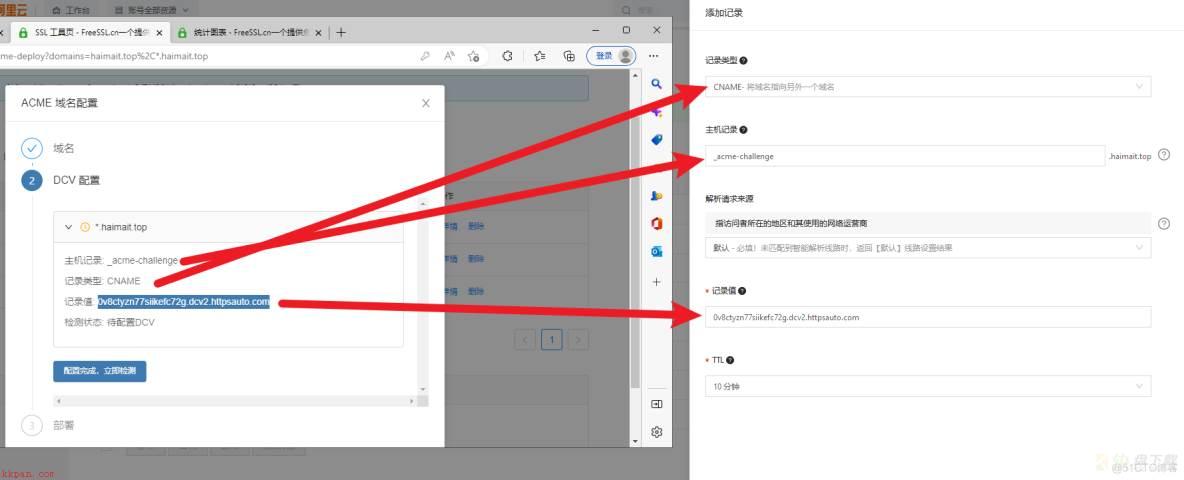This screenshot has height=480, width=1184.
Task: Open Read aloud icon in address bar
Action: (449, 56)
